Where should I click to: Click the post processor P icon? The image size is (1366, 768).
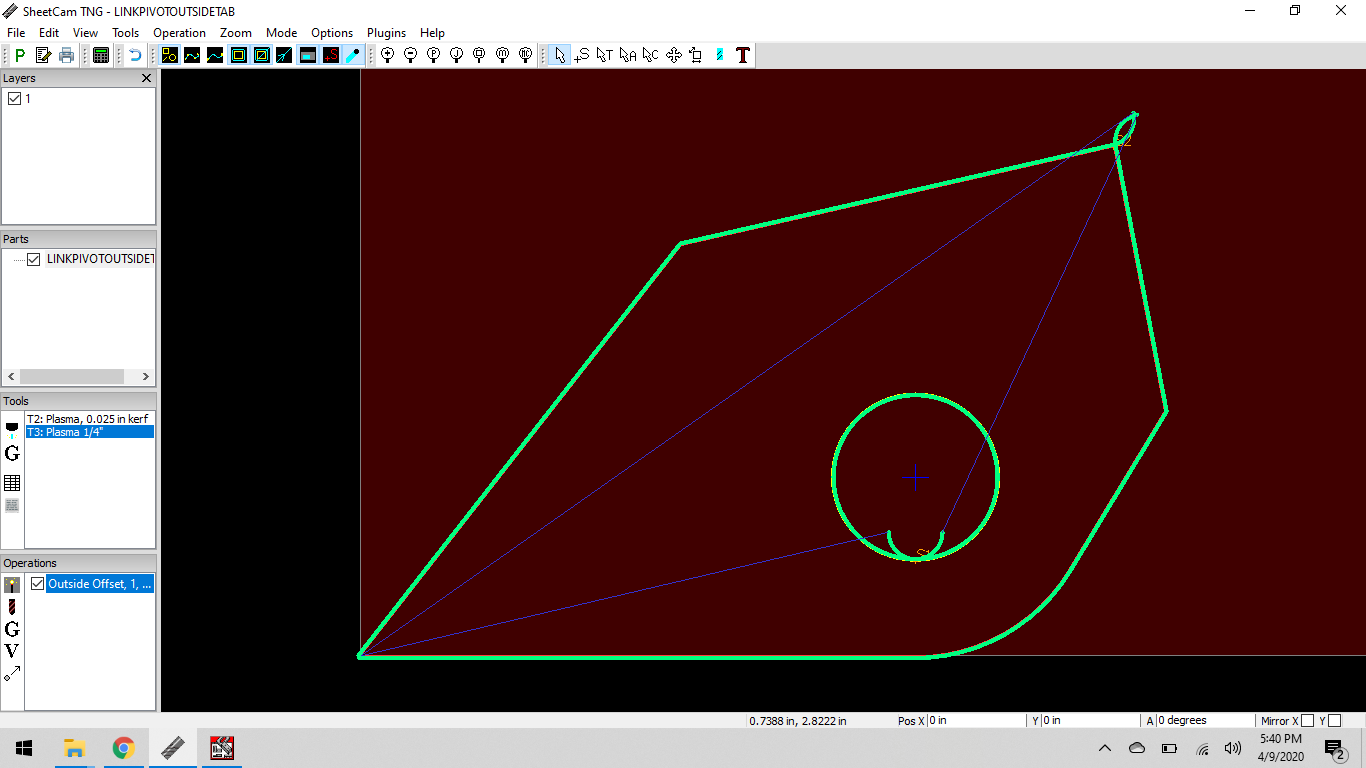point(20,55)
